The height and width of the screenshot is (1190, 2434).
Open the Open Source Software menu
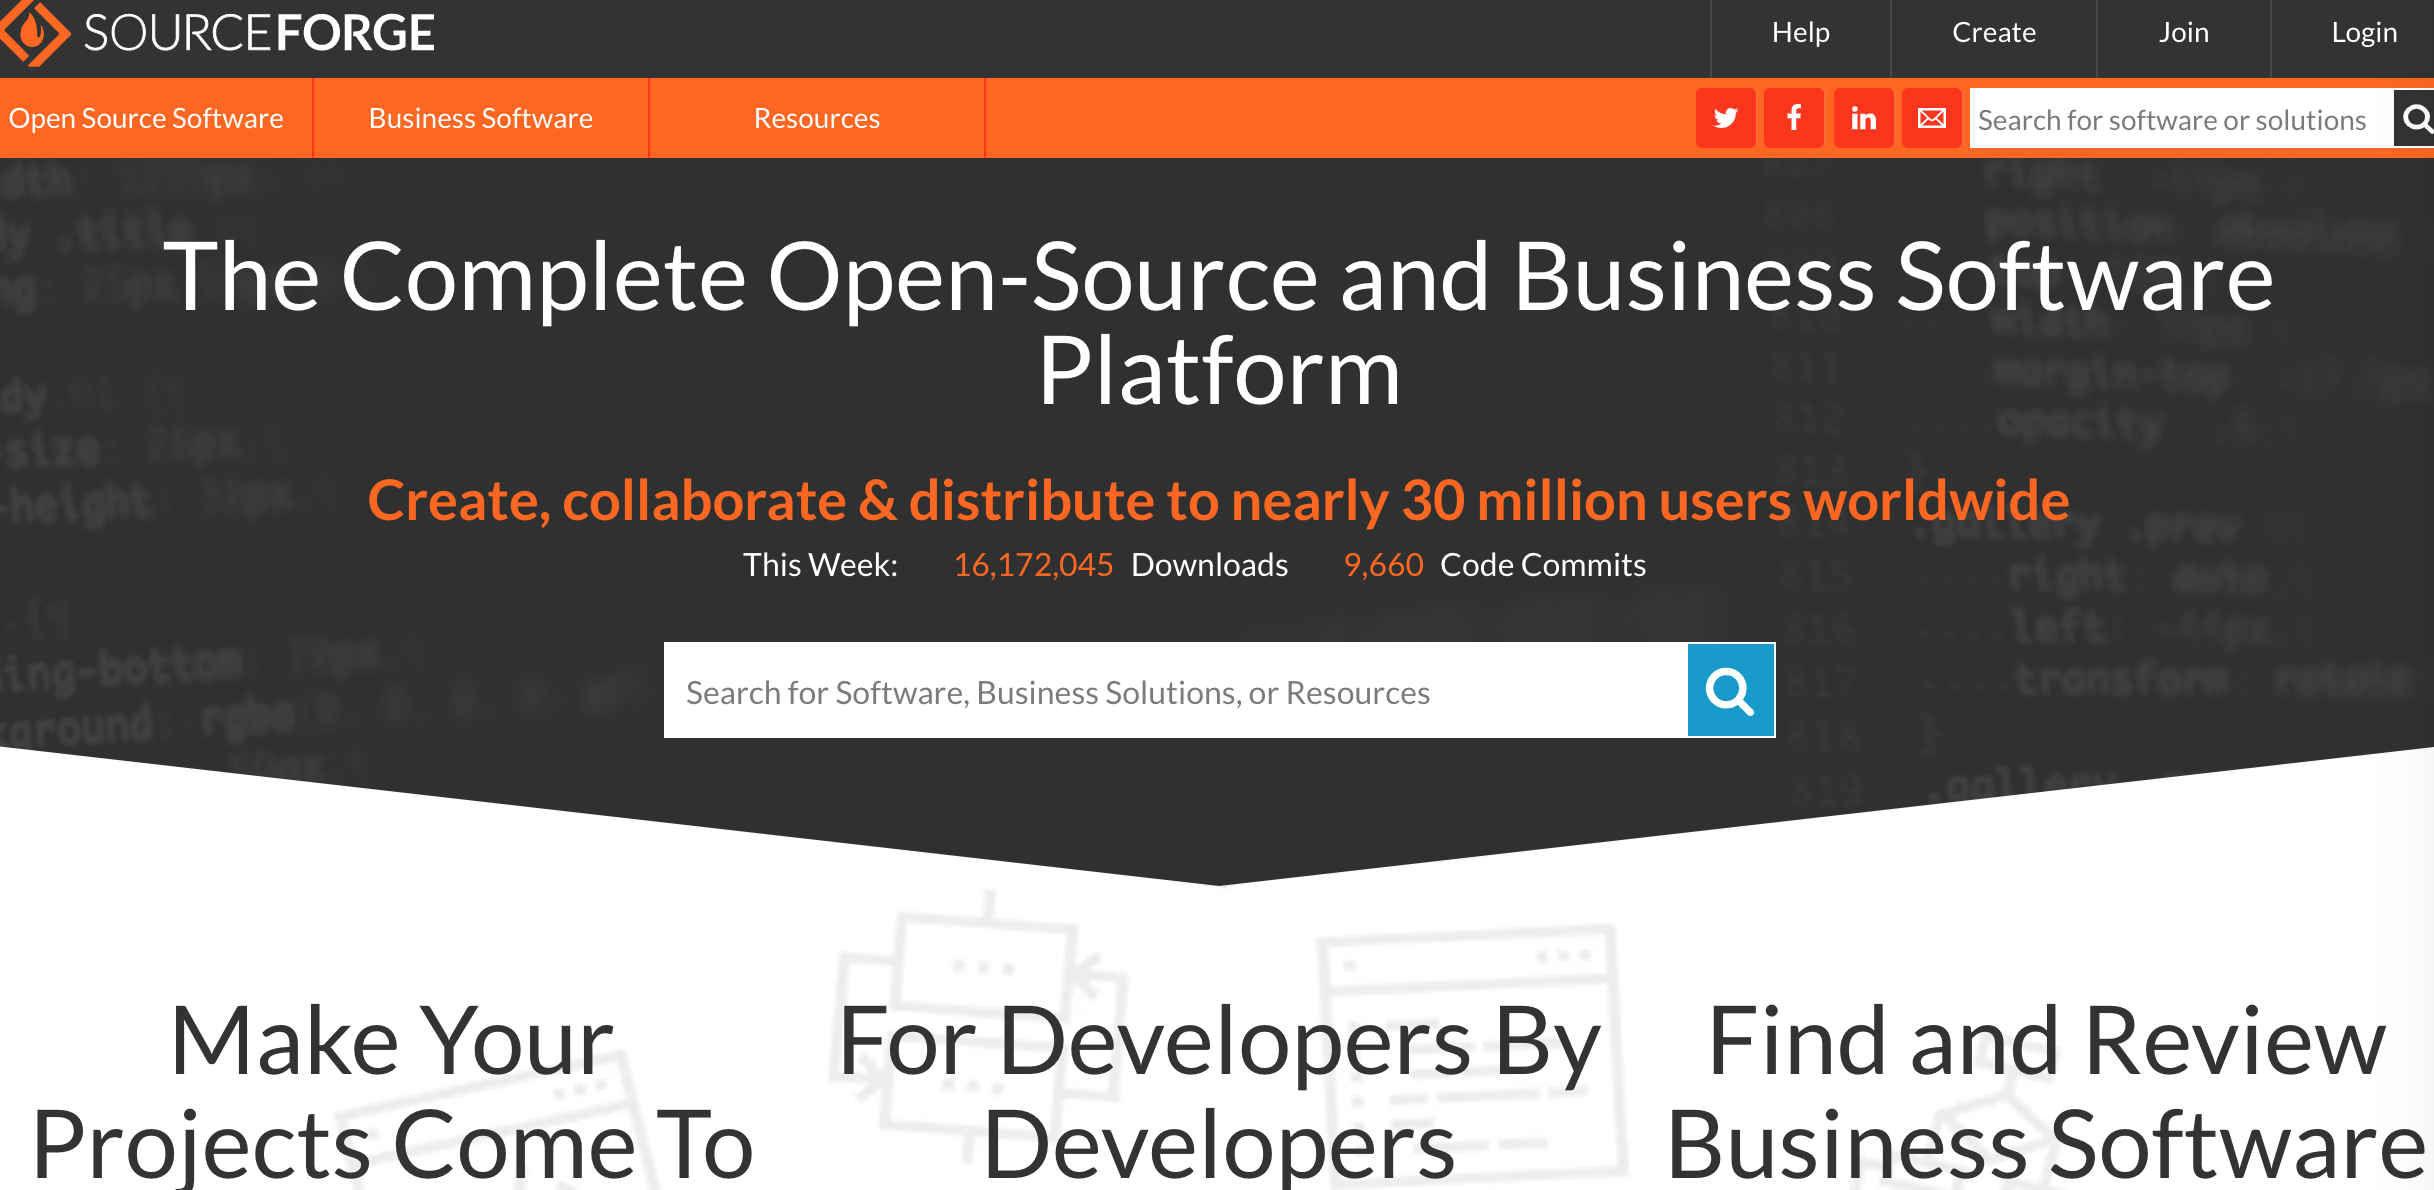tap(146, 118)
